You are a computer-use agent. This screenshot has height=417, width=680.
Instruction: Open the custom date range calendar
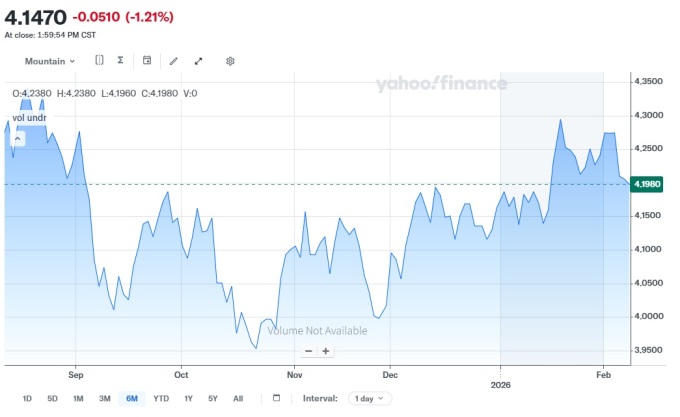click(x=277, y=398)
